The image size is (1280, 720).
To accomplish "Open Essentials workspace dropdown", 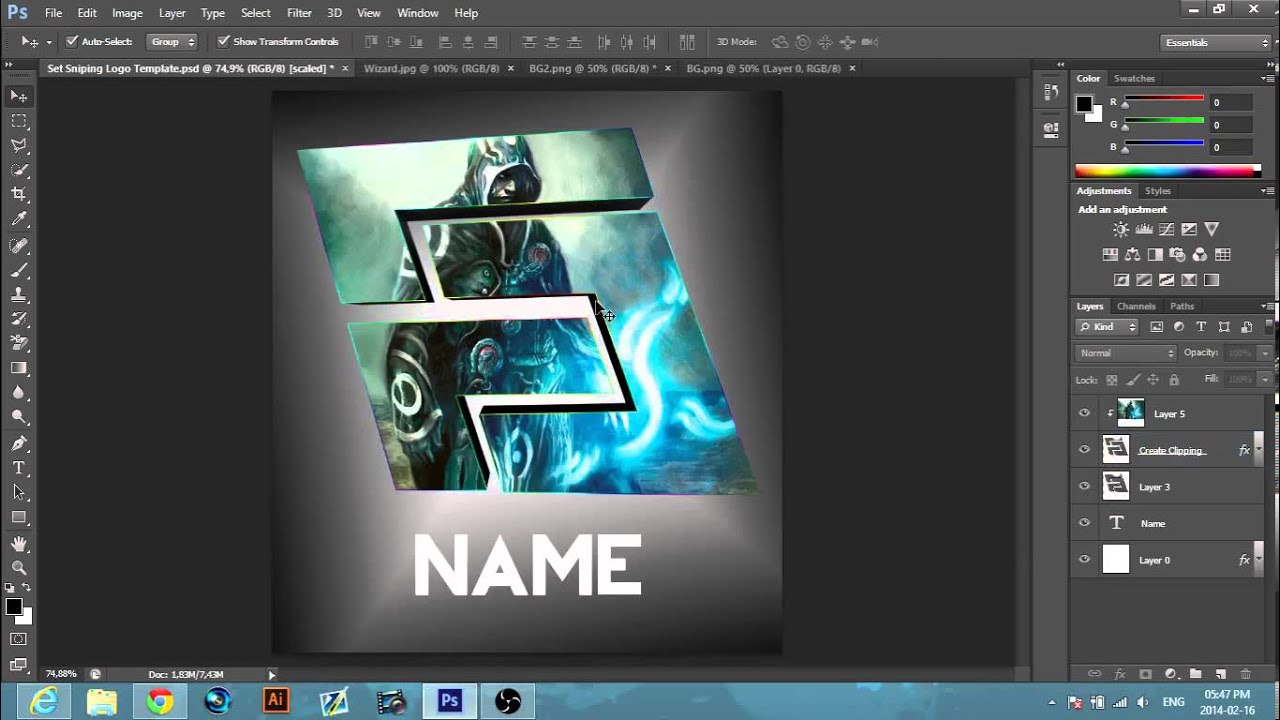I will pos(1217,42).
